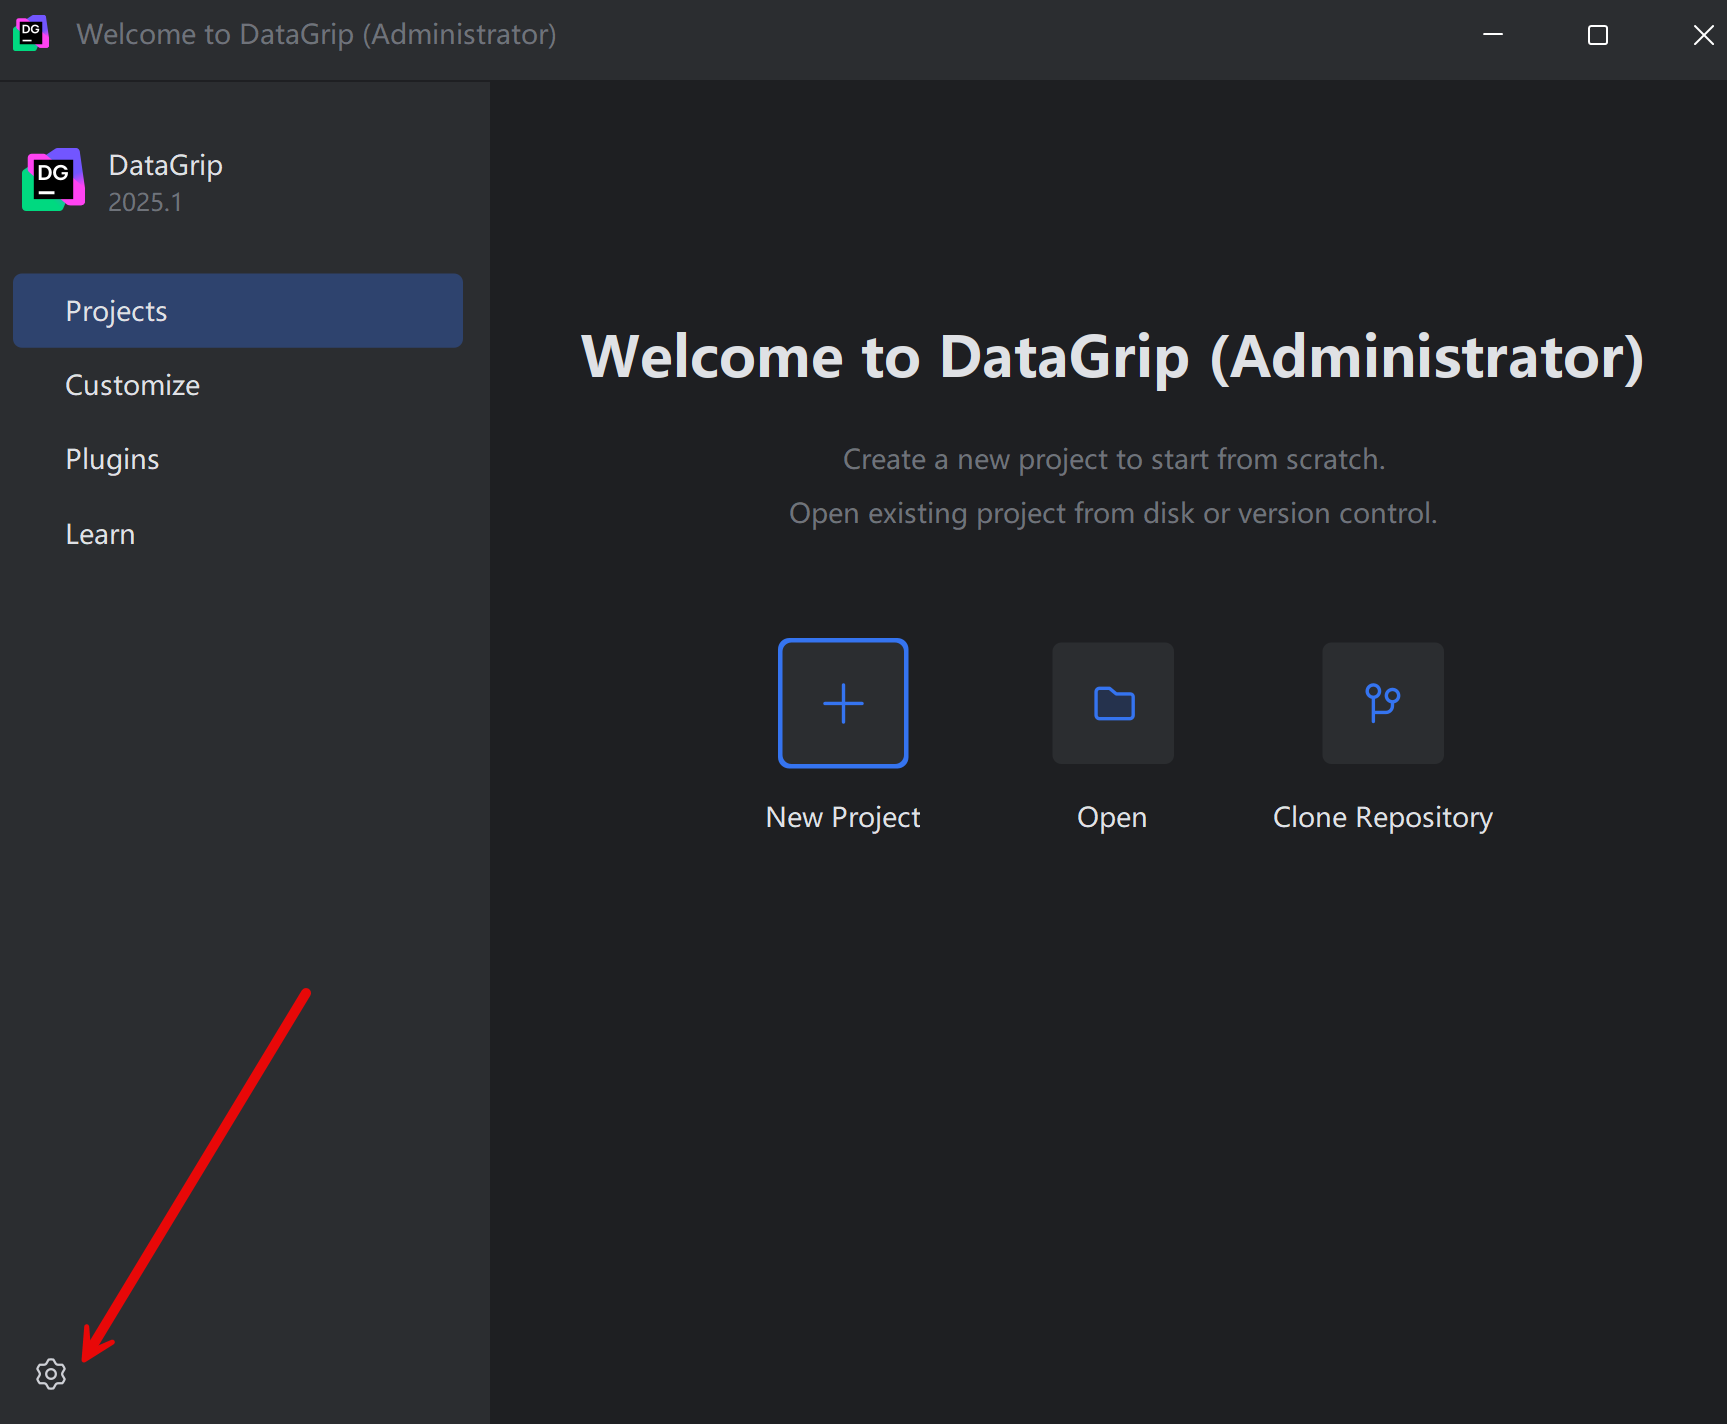1727x1424 pixels.
Task: Click the "Open" text label
Action: (1112, 817)
